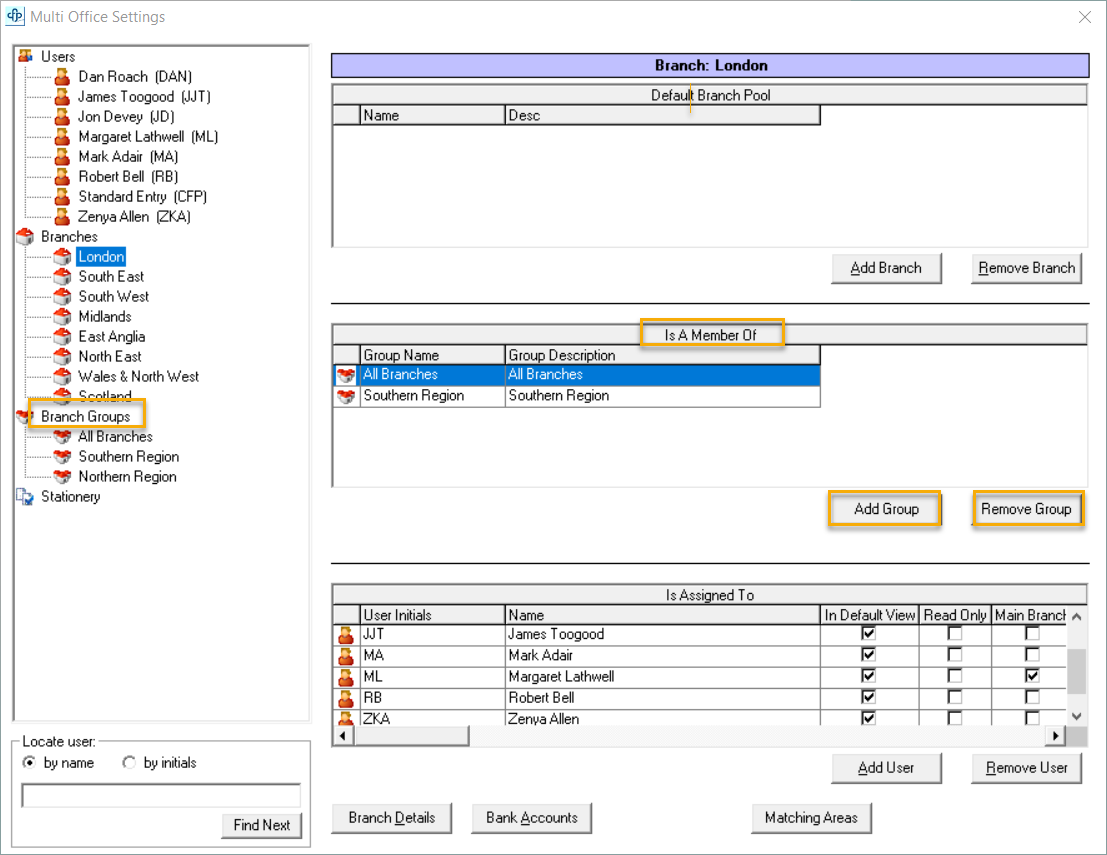Click the user icon beside James Toogood in tree

(63, 96)
